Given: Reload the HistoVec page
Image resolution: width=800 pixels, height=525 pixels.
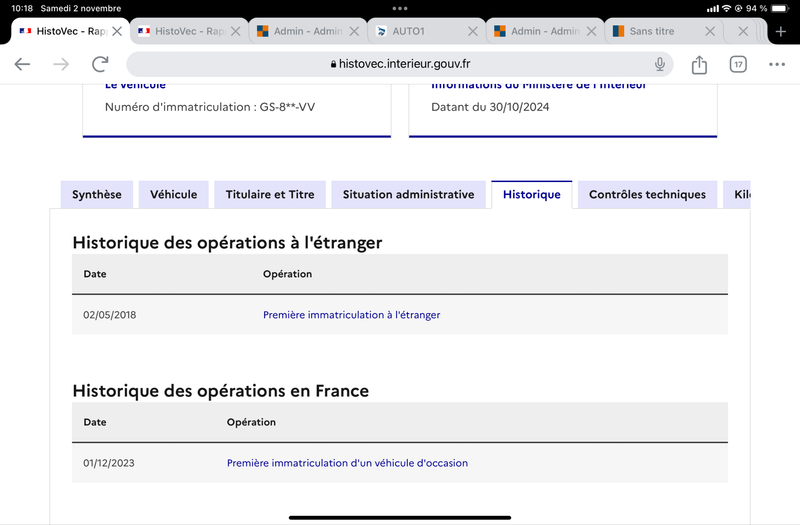Looking at the screenshot, I should point(100,64).
